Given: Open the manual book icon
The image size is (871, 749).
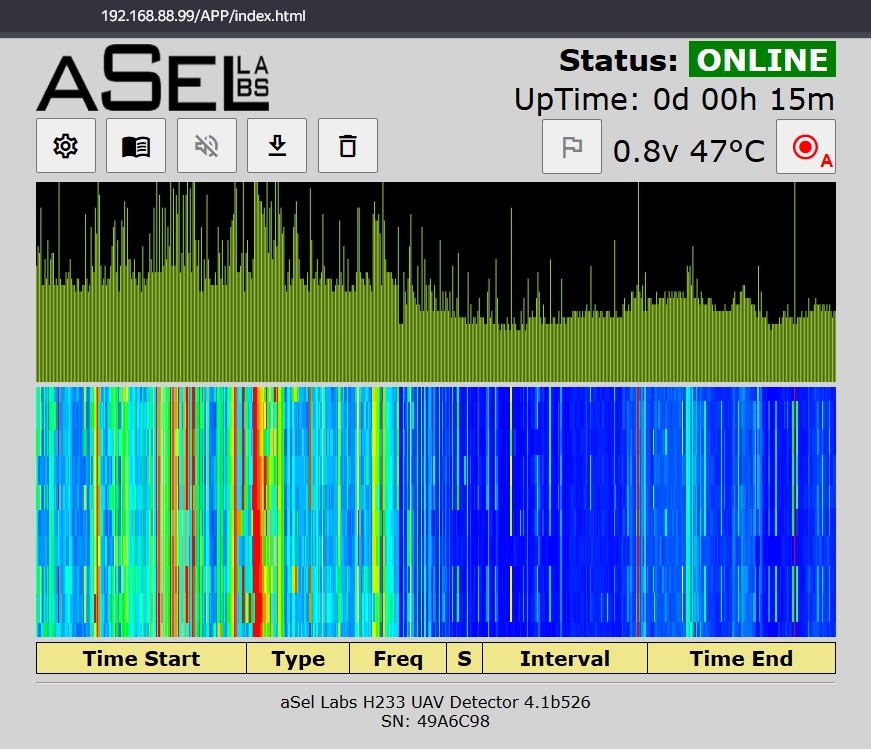Looking at the screenshot, I should pos(136,146).
